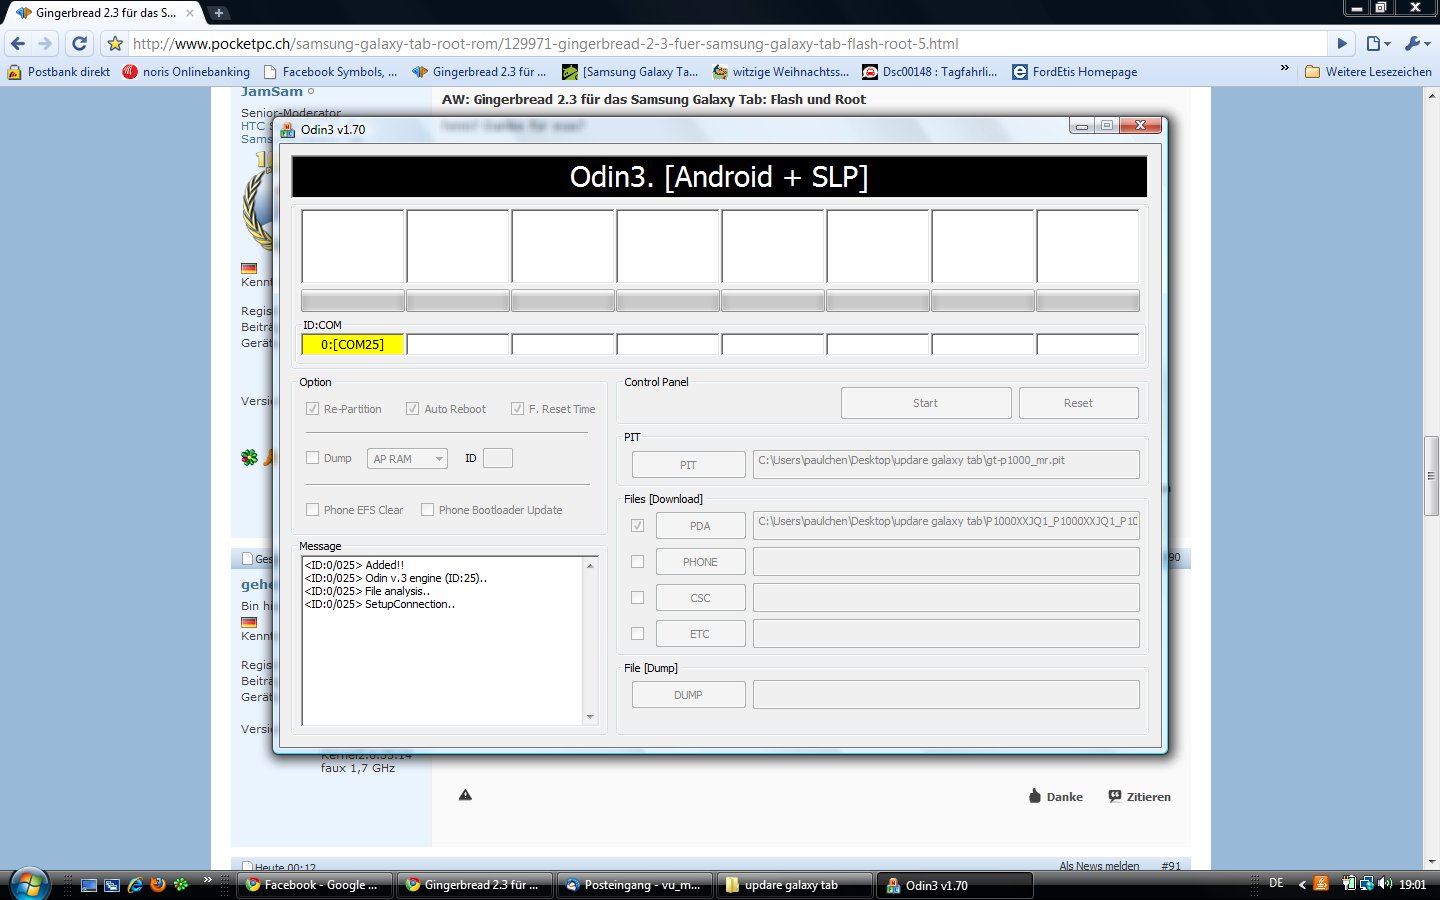
Task: Open network status tray icon
Action: point(1365,884)
